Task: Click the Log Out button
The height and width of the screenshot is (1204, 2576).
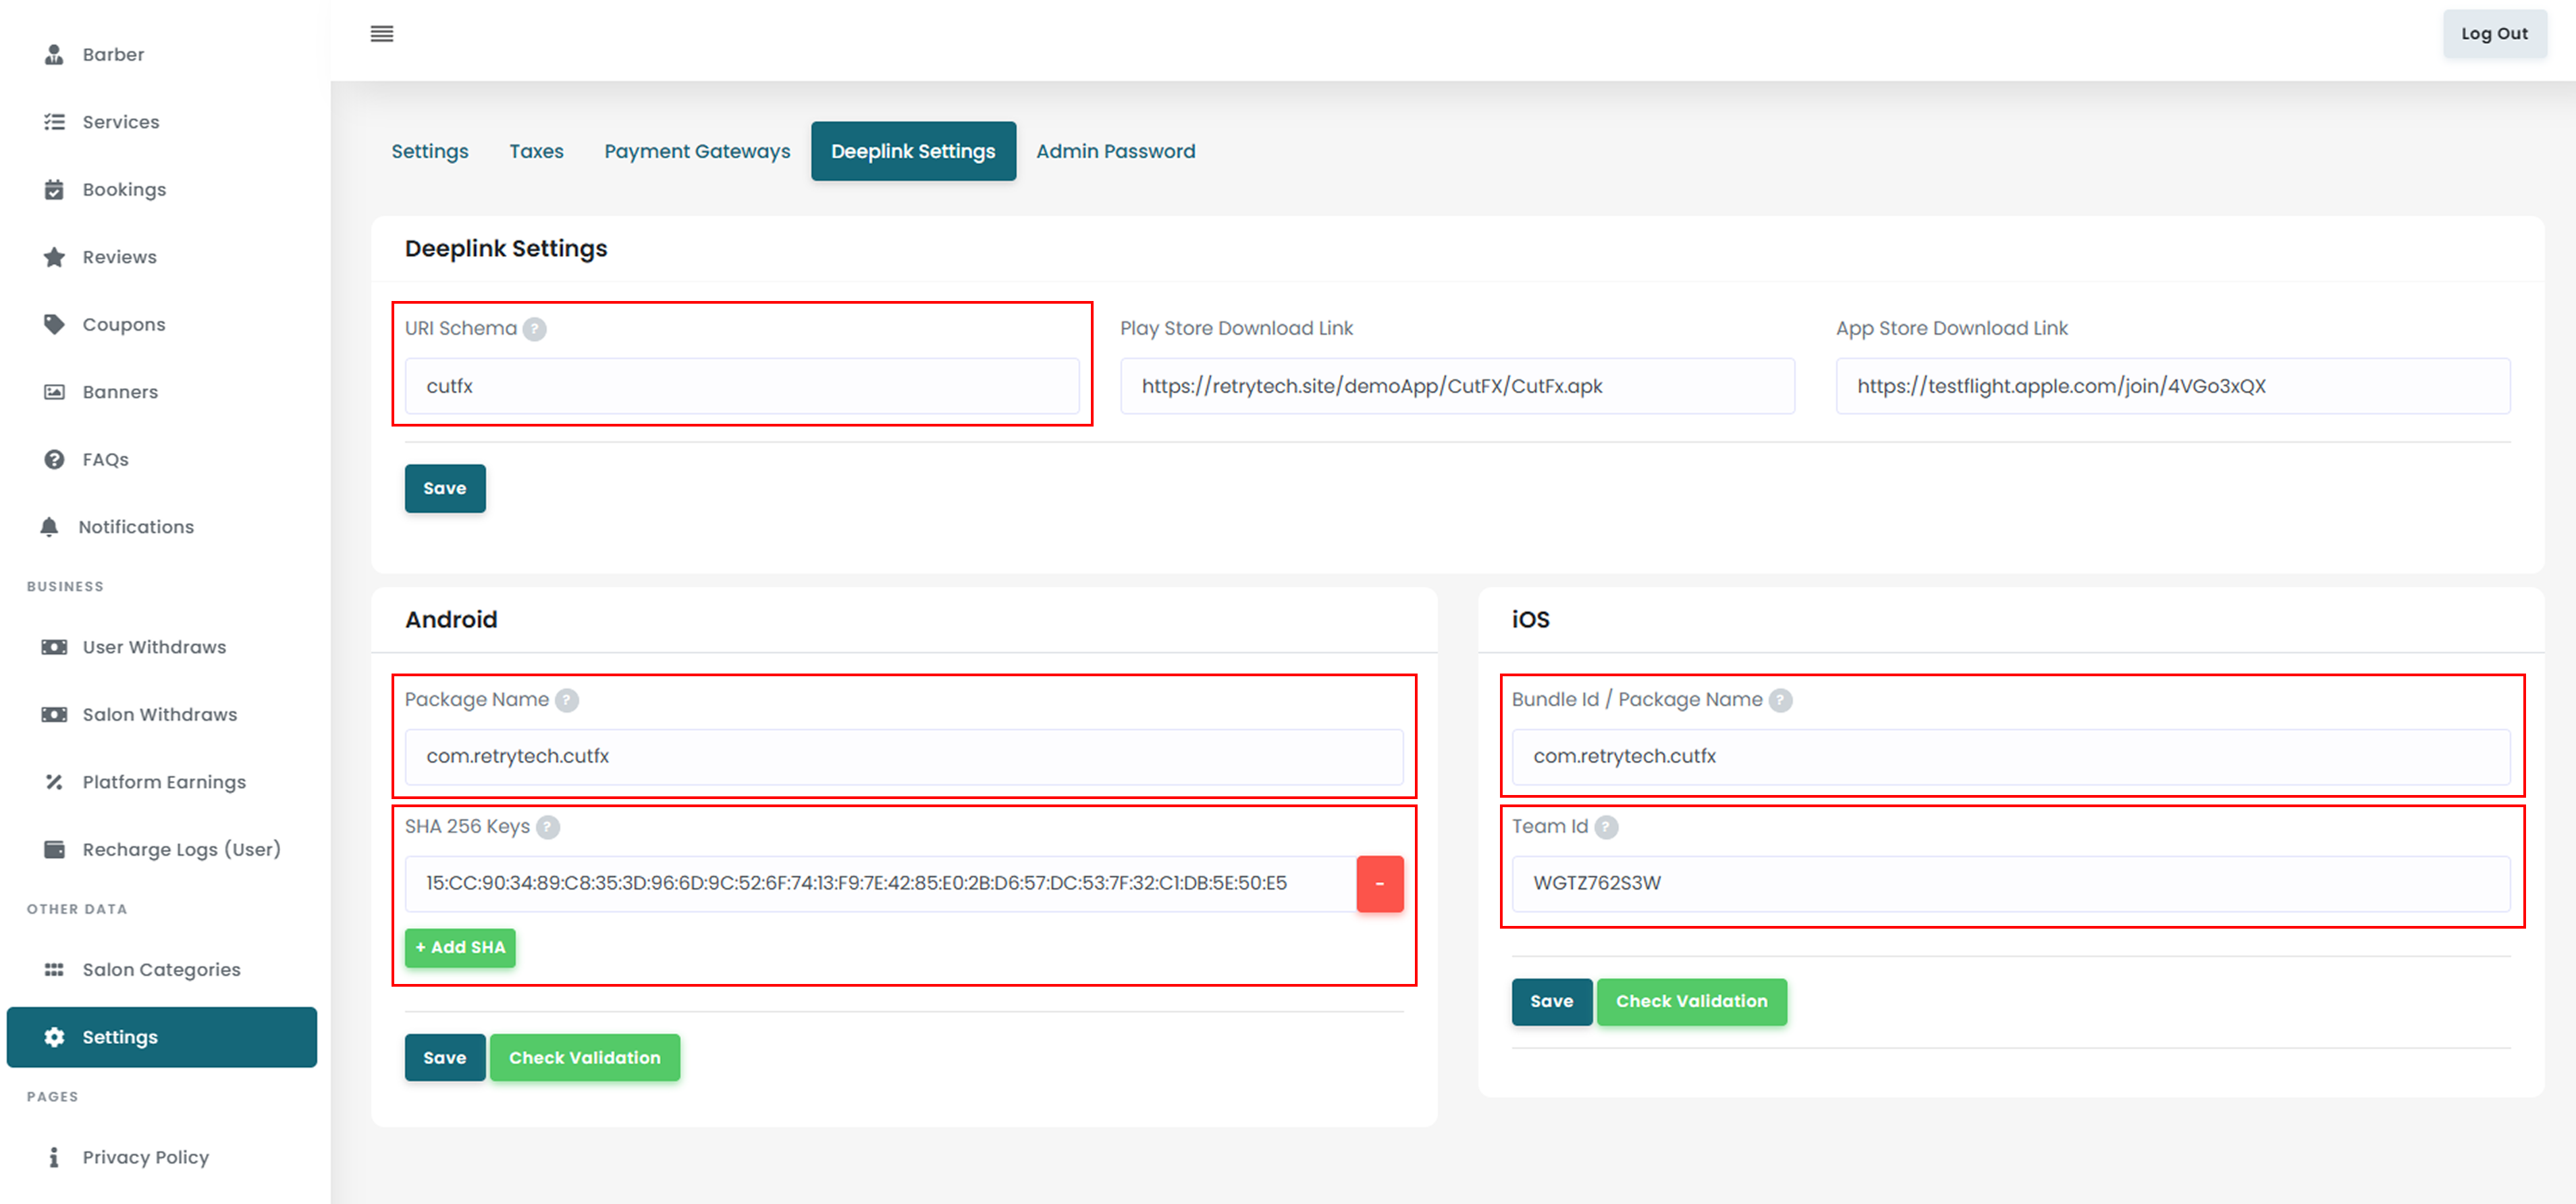Action: click(2493, 34)
